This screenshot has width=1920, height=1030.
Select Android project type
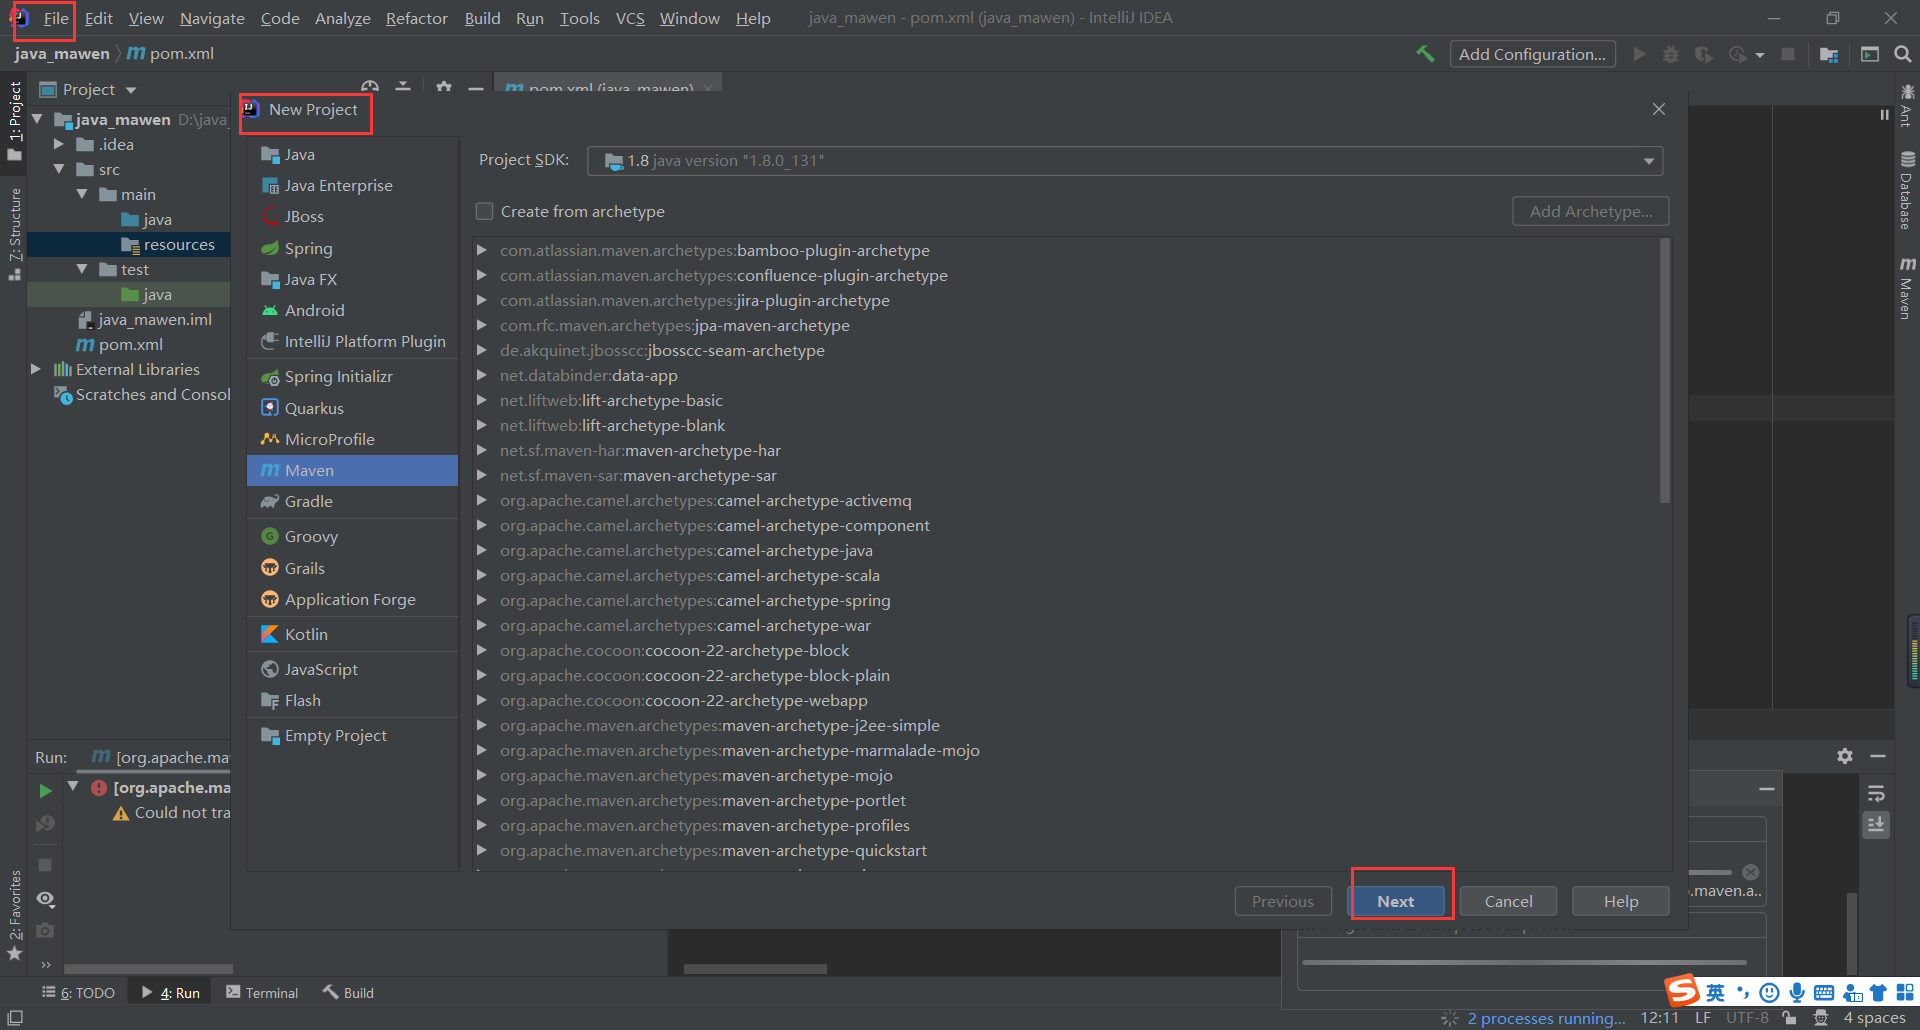352,310
